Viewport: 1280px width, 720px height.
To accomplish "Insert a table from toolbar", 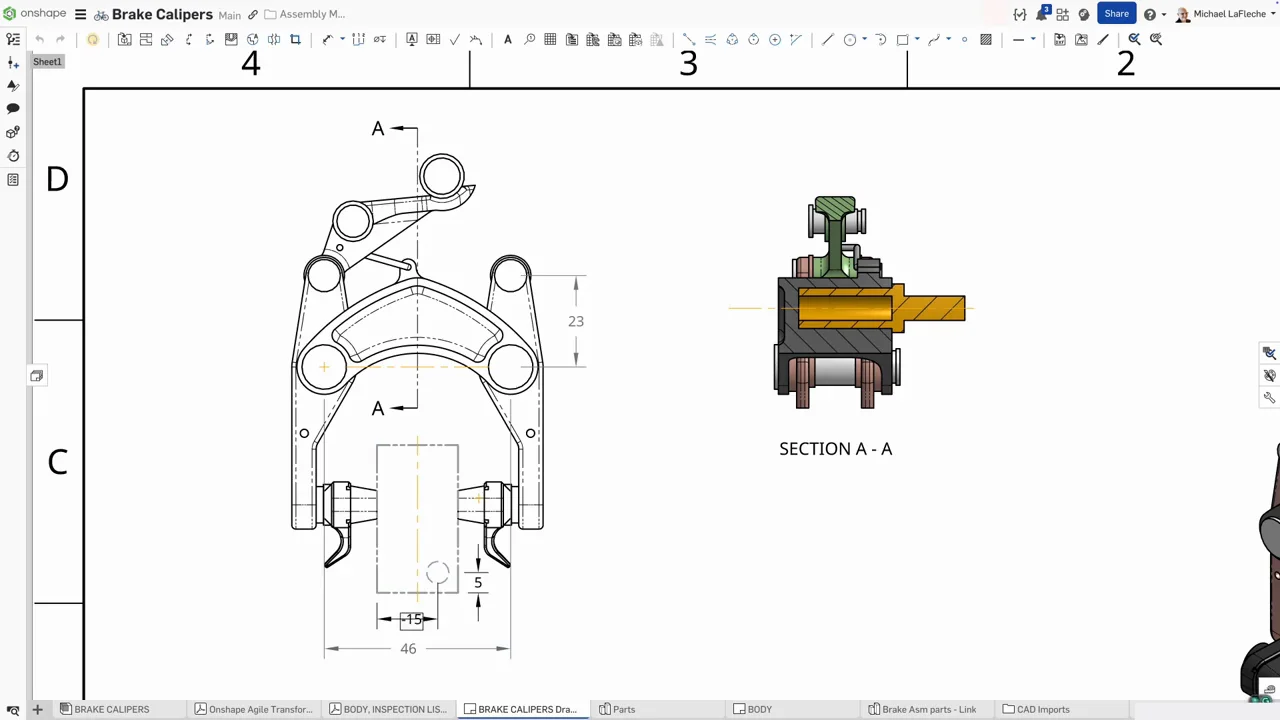I will pyautogui.click(x=550, y=40).
